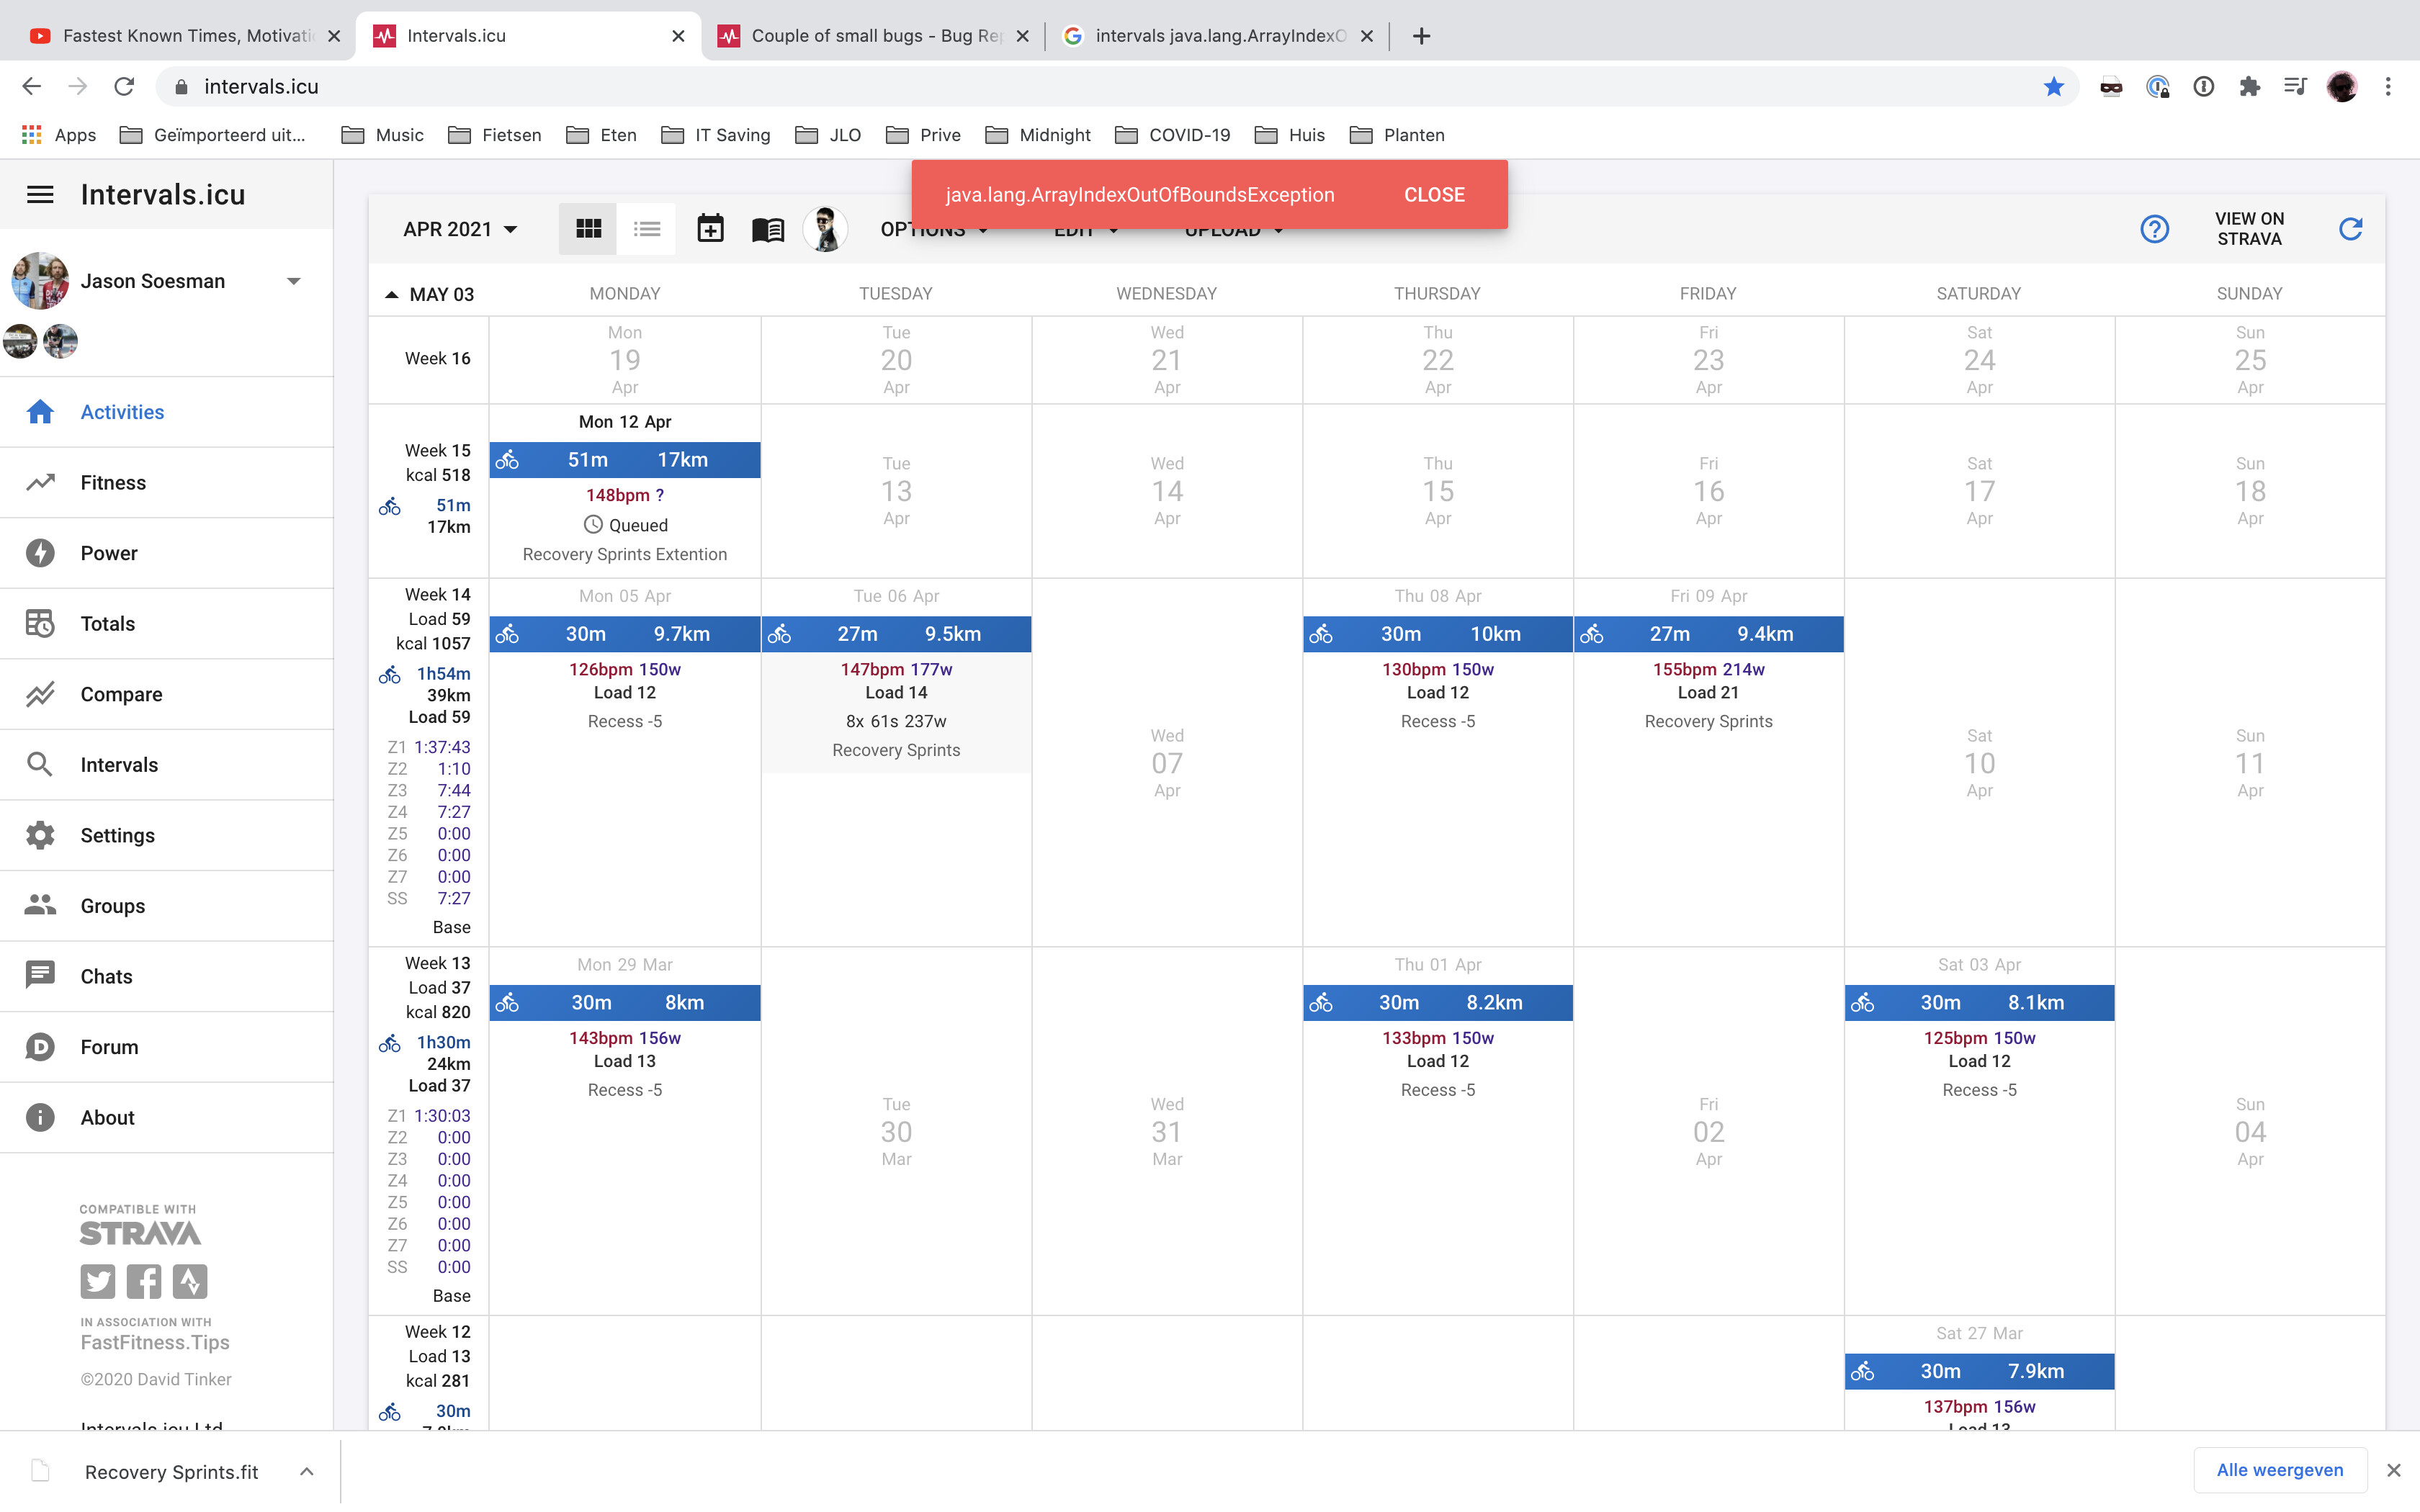Click the help question mark icon
The width and height of the screenshot is (2420, 1512).
[2154, 229]
